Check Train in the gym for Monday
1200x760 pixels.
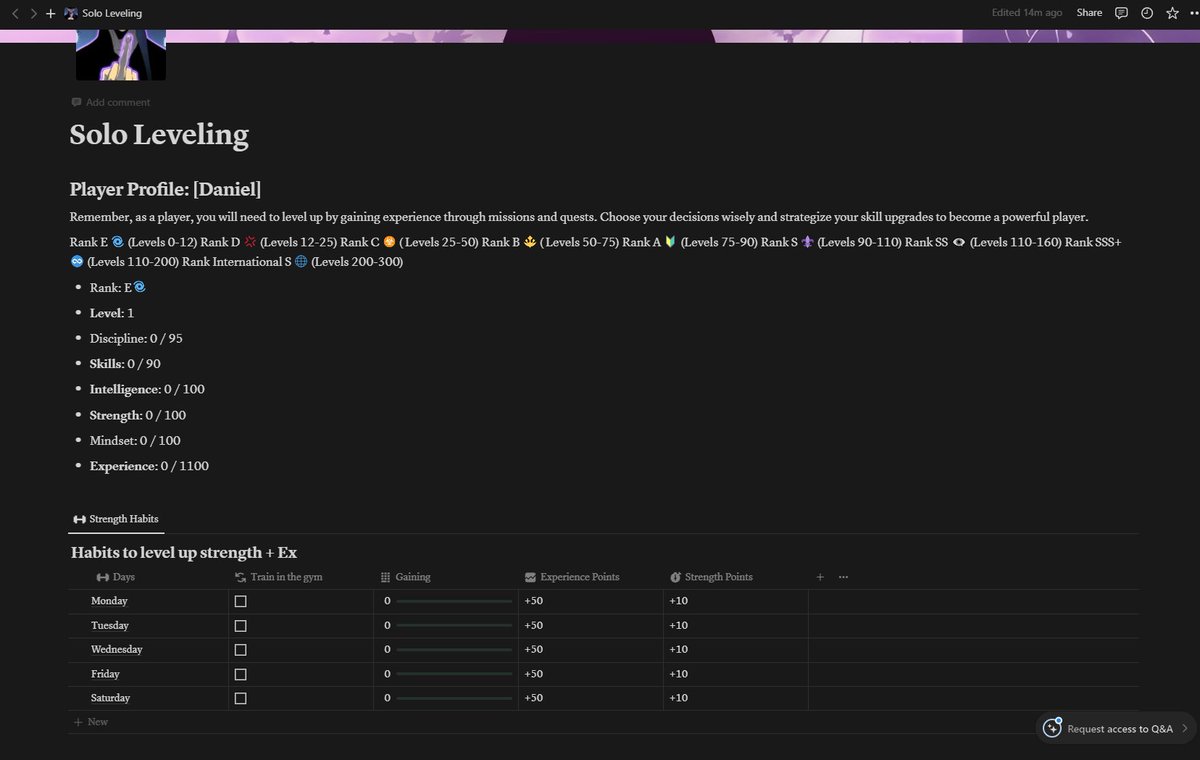point(240,601)
